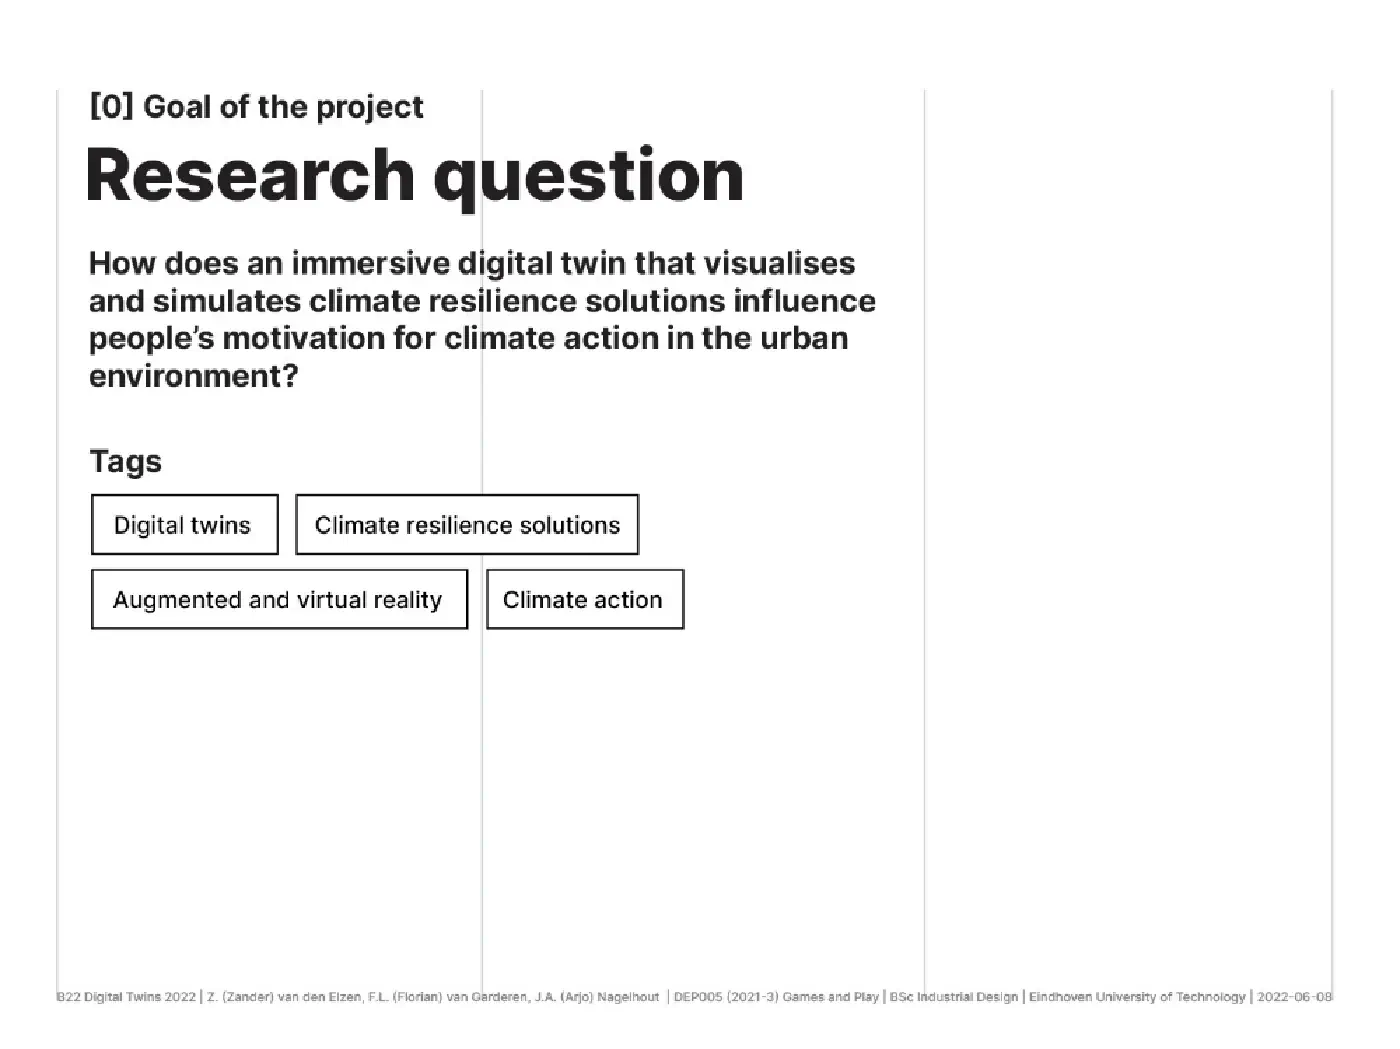Click "BSc Industrial Design" in the footer
The width and height of the screenshot is (1400, 1049).
(954, 997)
